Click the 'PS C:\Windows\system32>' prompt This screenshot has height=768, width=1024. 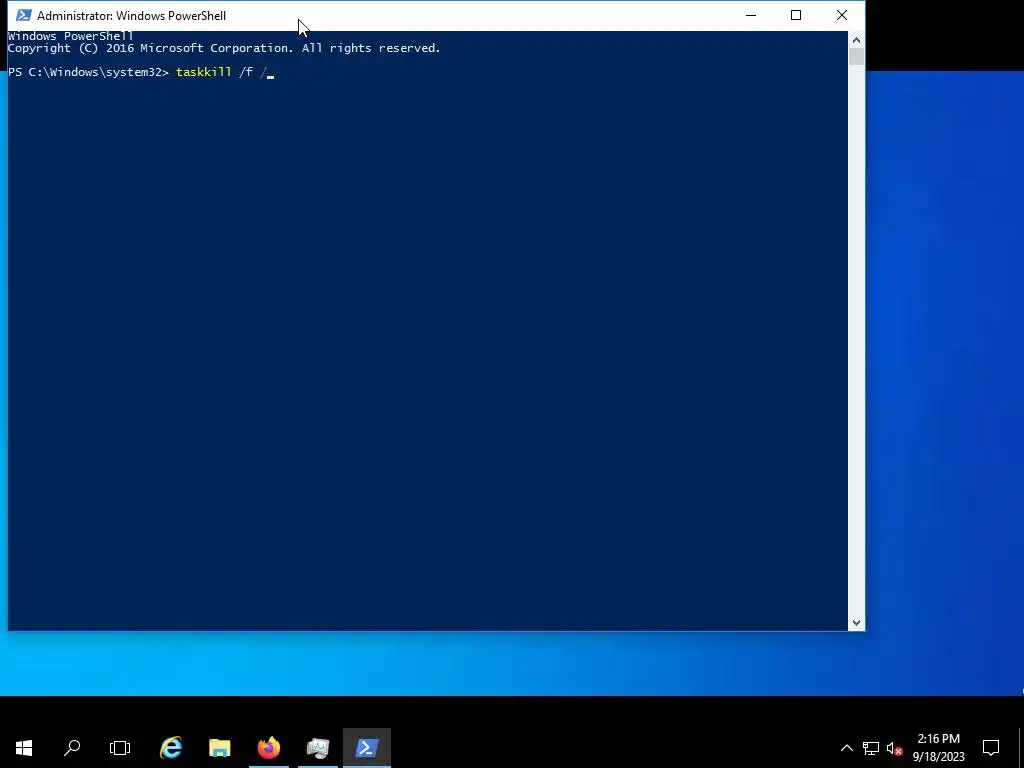(88, 72)
